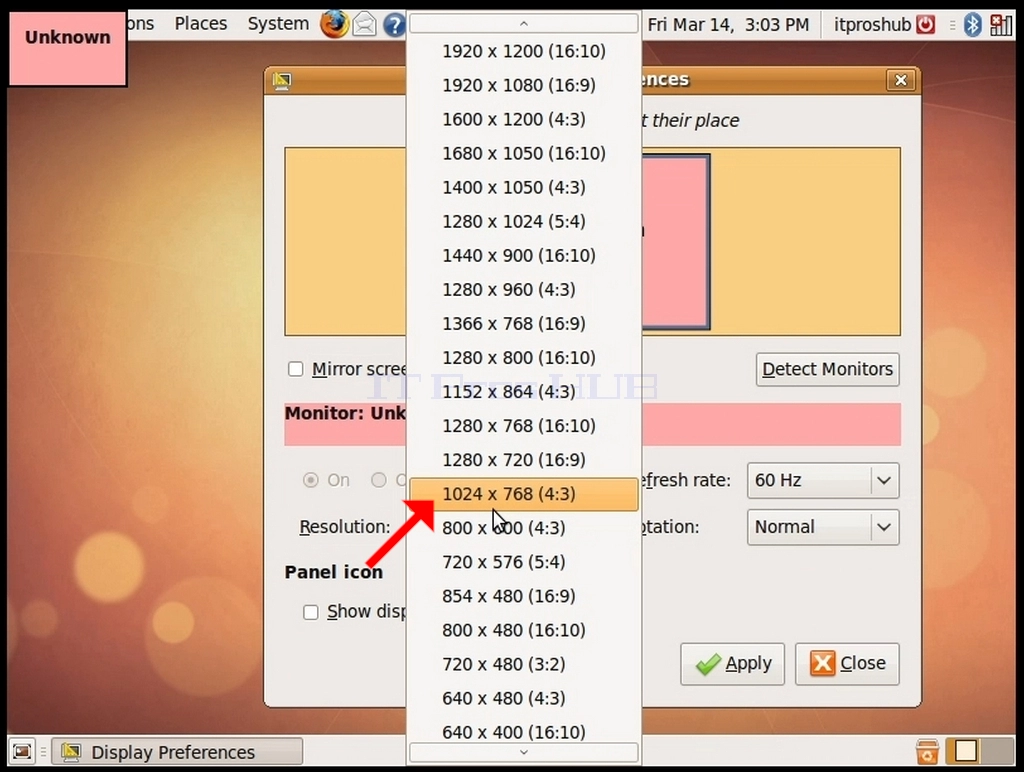
Task: Open the Bluetooth tray icon
Action: pyautogui.click(x=972, y=25)
